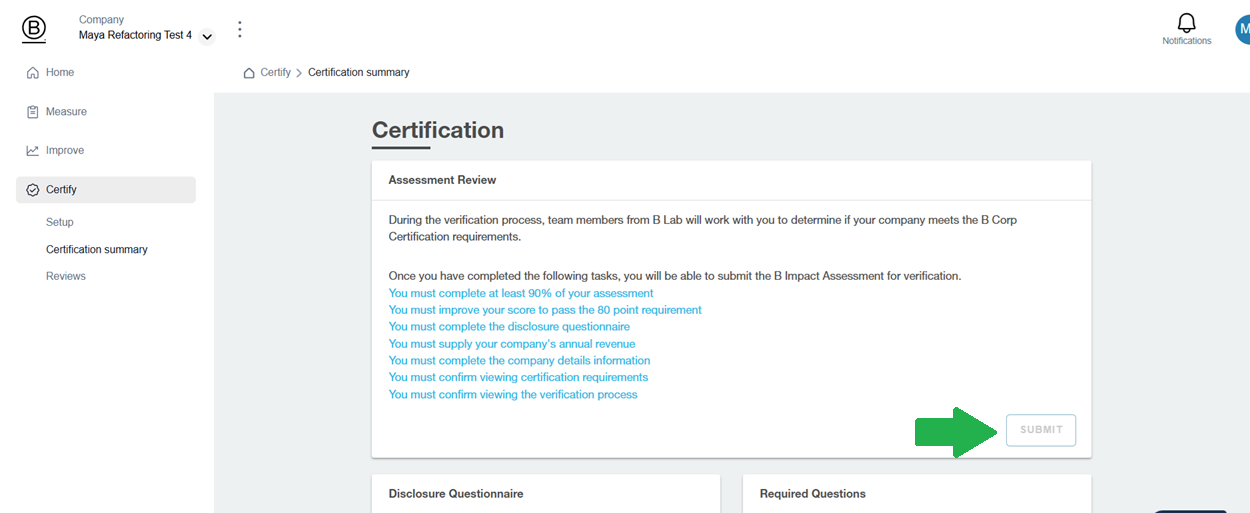Screen dimensions: 1250x513
Task: Open 'You must complete the company details information'
Action: point(519,361)
